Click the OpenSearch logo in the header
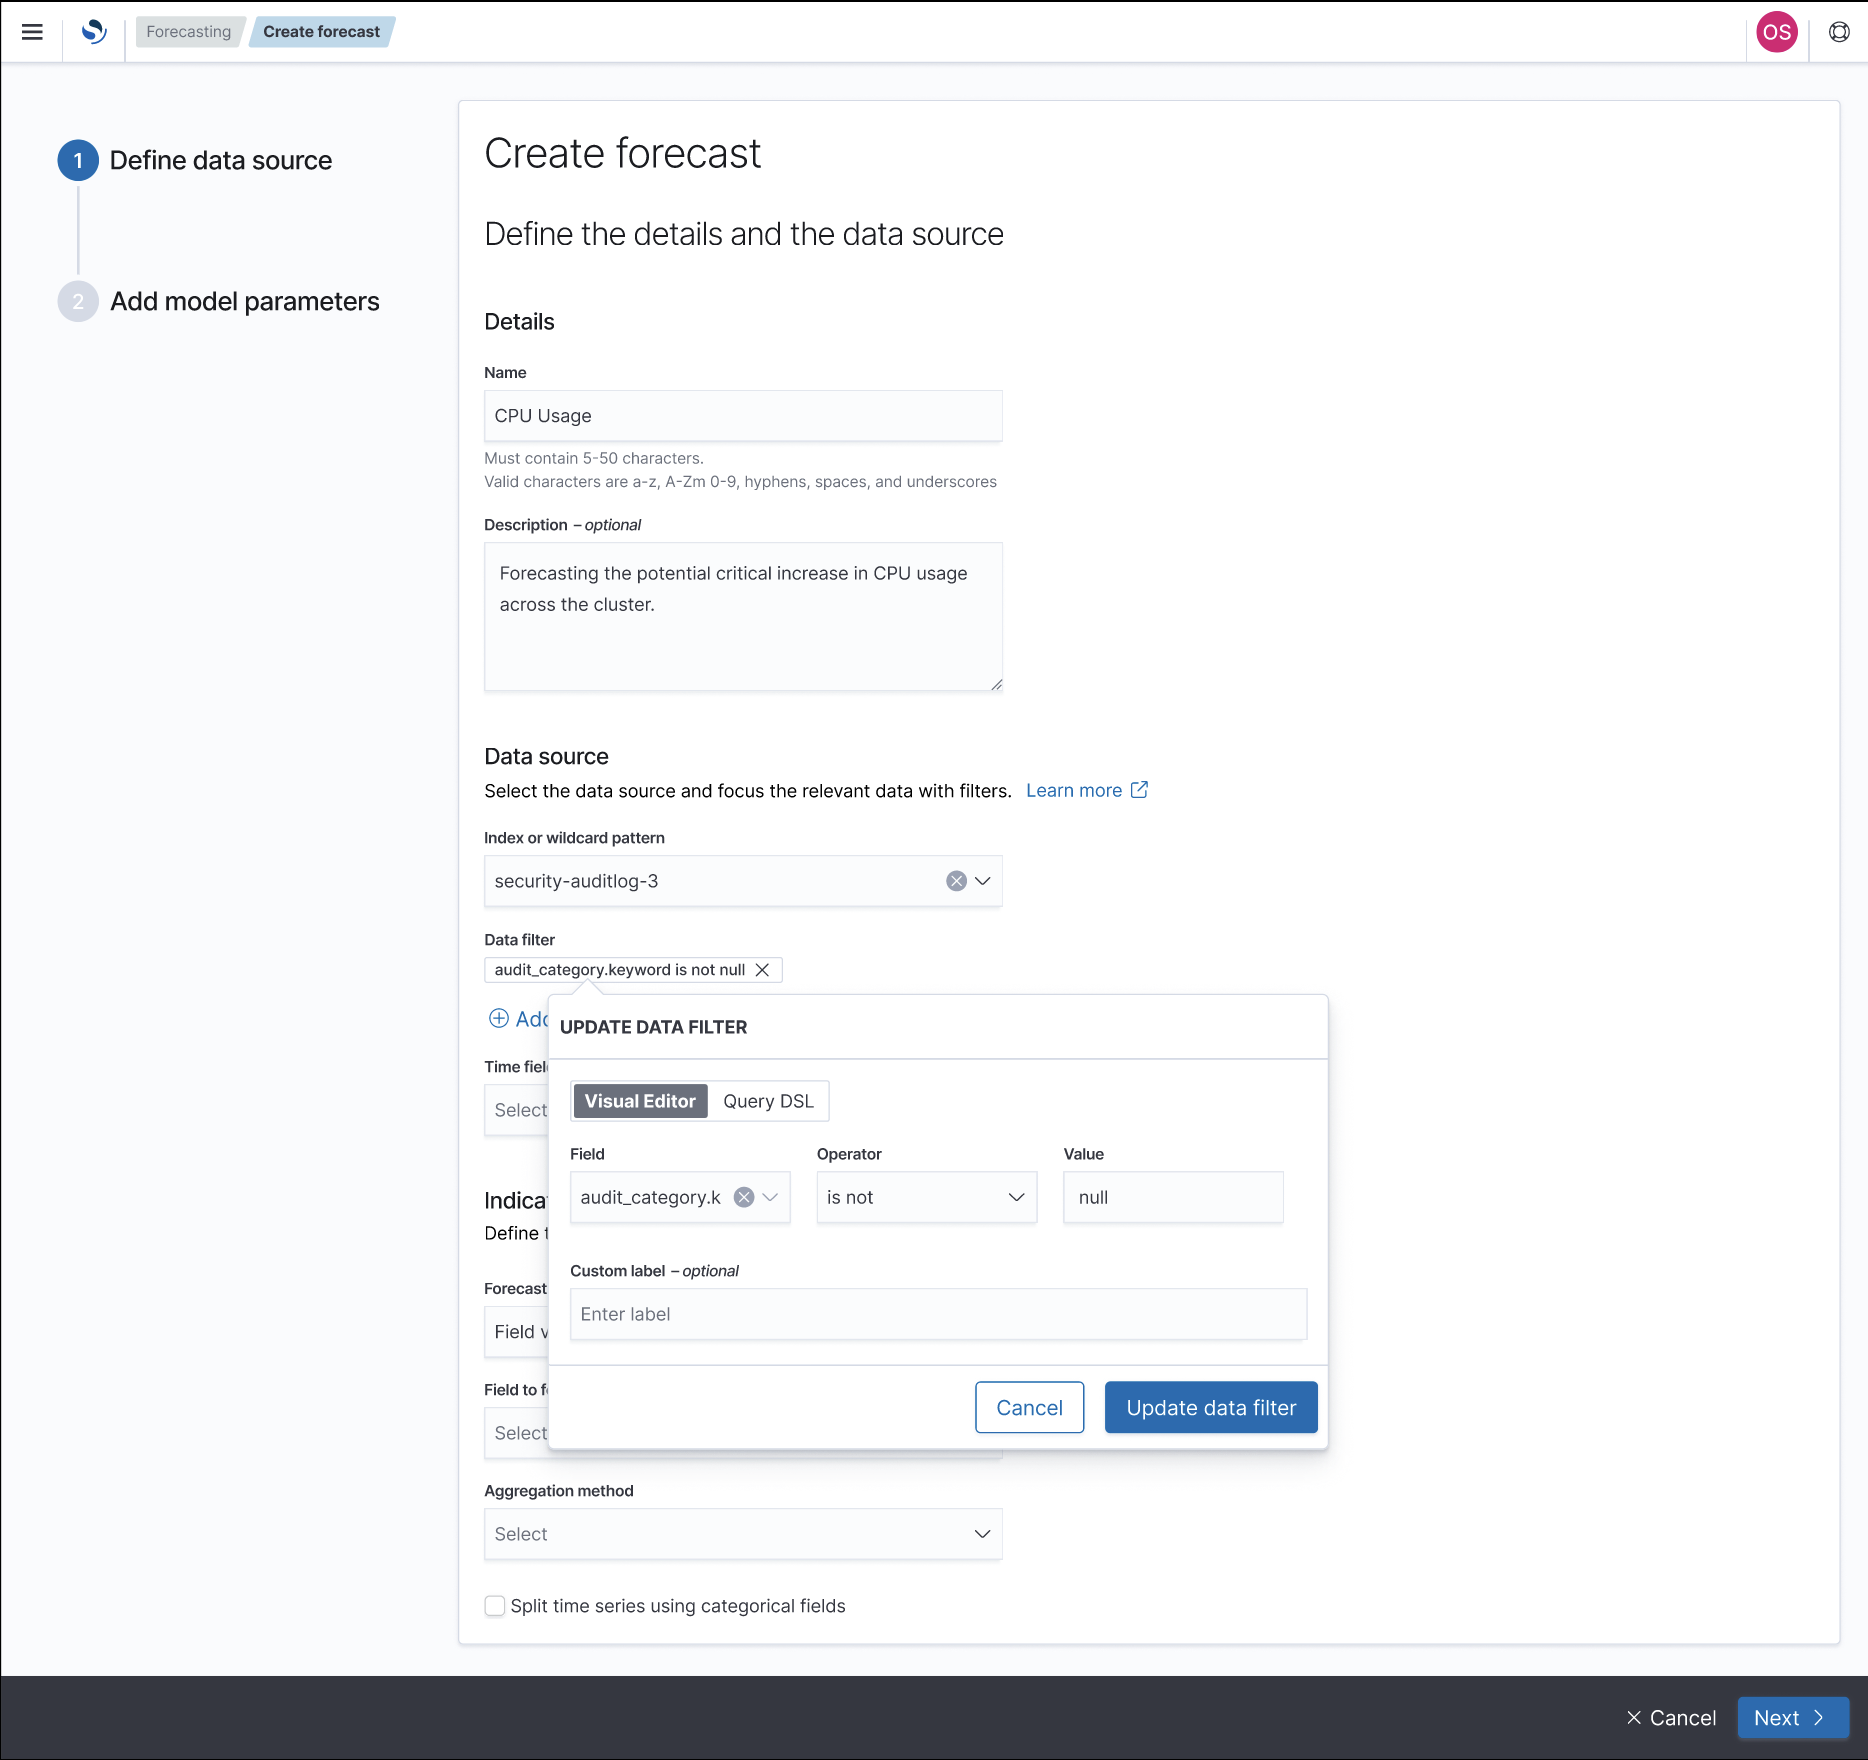 94,31
